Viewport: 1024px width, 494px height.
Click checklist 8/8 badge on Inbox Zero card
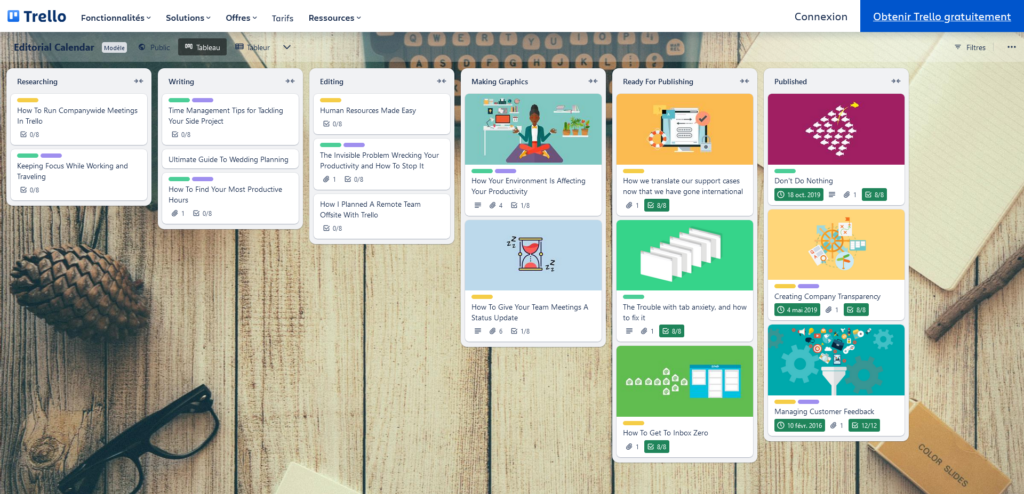click(x=656, y=447)
